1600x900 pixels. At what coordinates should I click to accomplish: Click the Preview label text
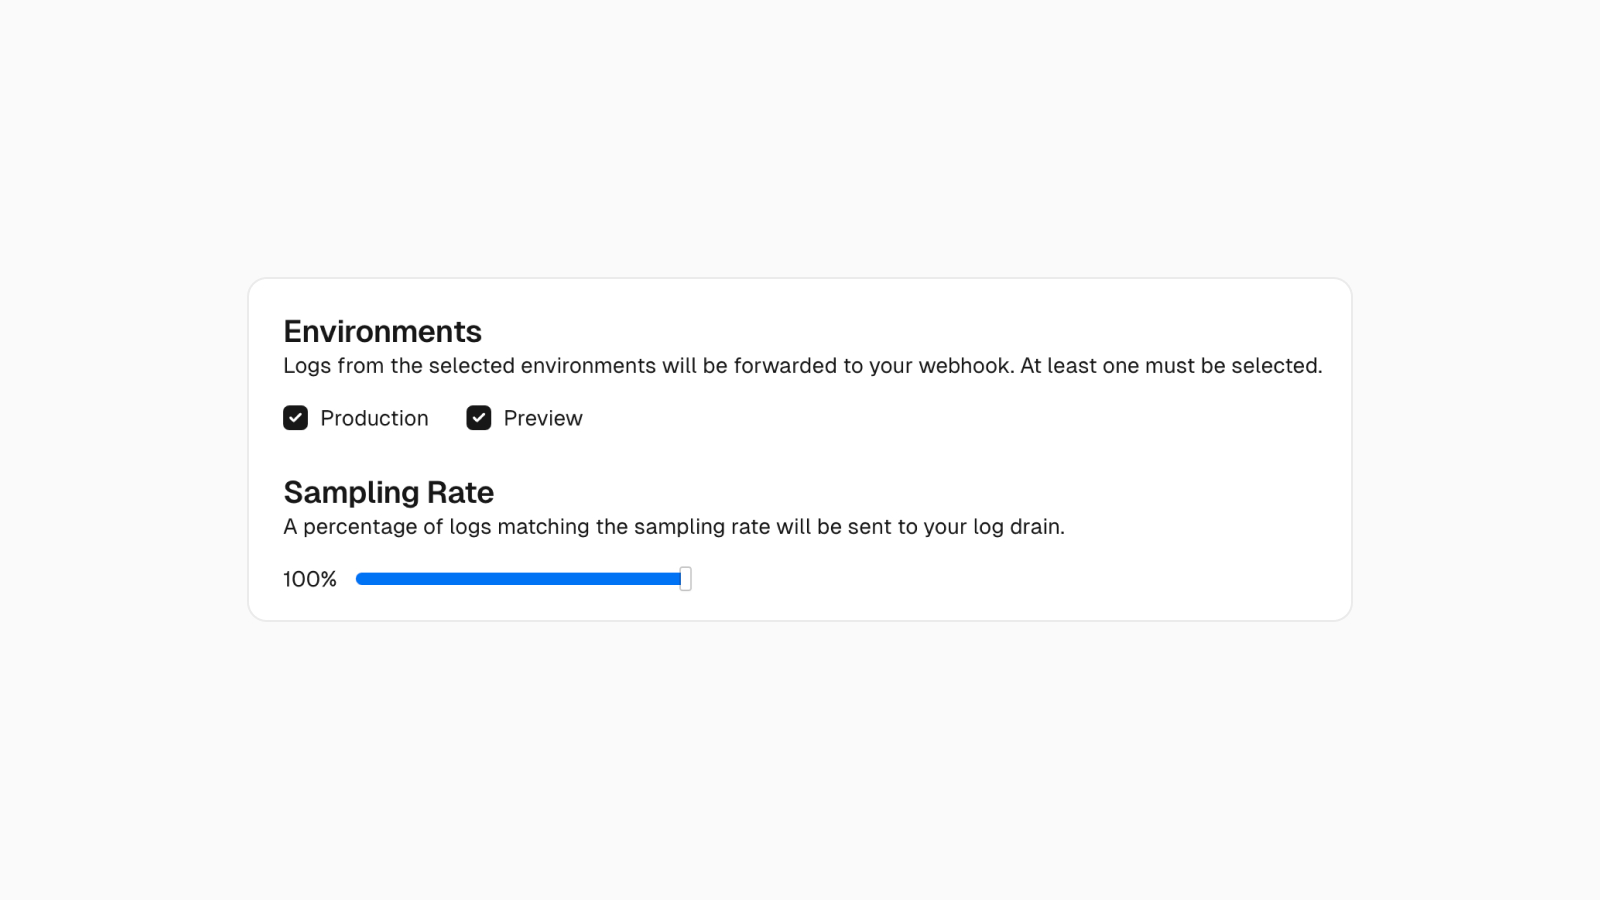pyautogui.click(x=542, y=418)
